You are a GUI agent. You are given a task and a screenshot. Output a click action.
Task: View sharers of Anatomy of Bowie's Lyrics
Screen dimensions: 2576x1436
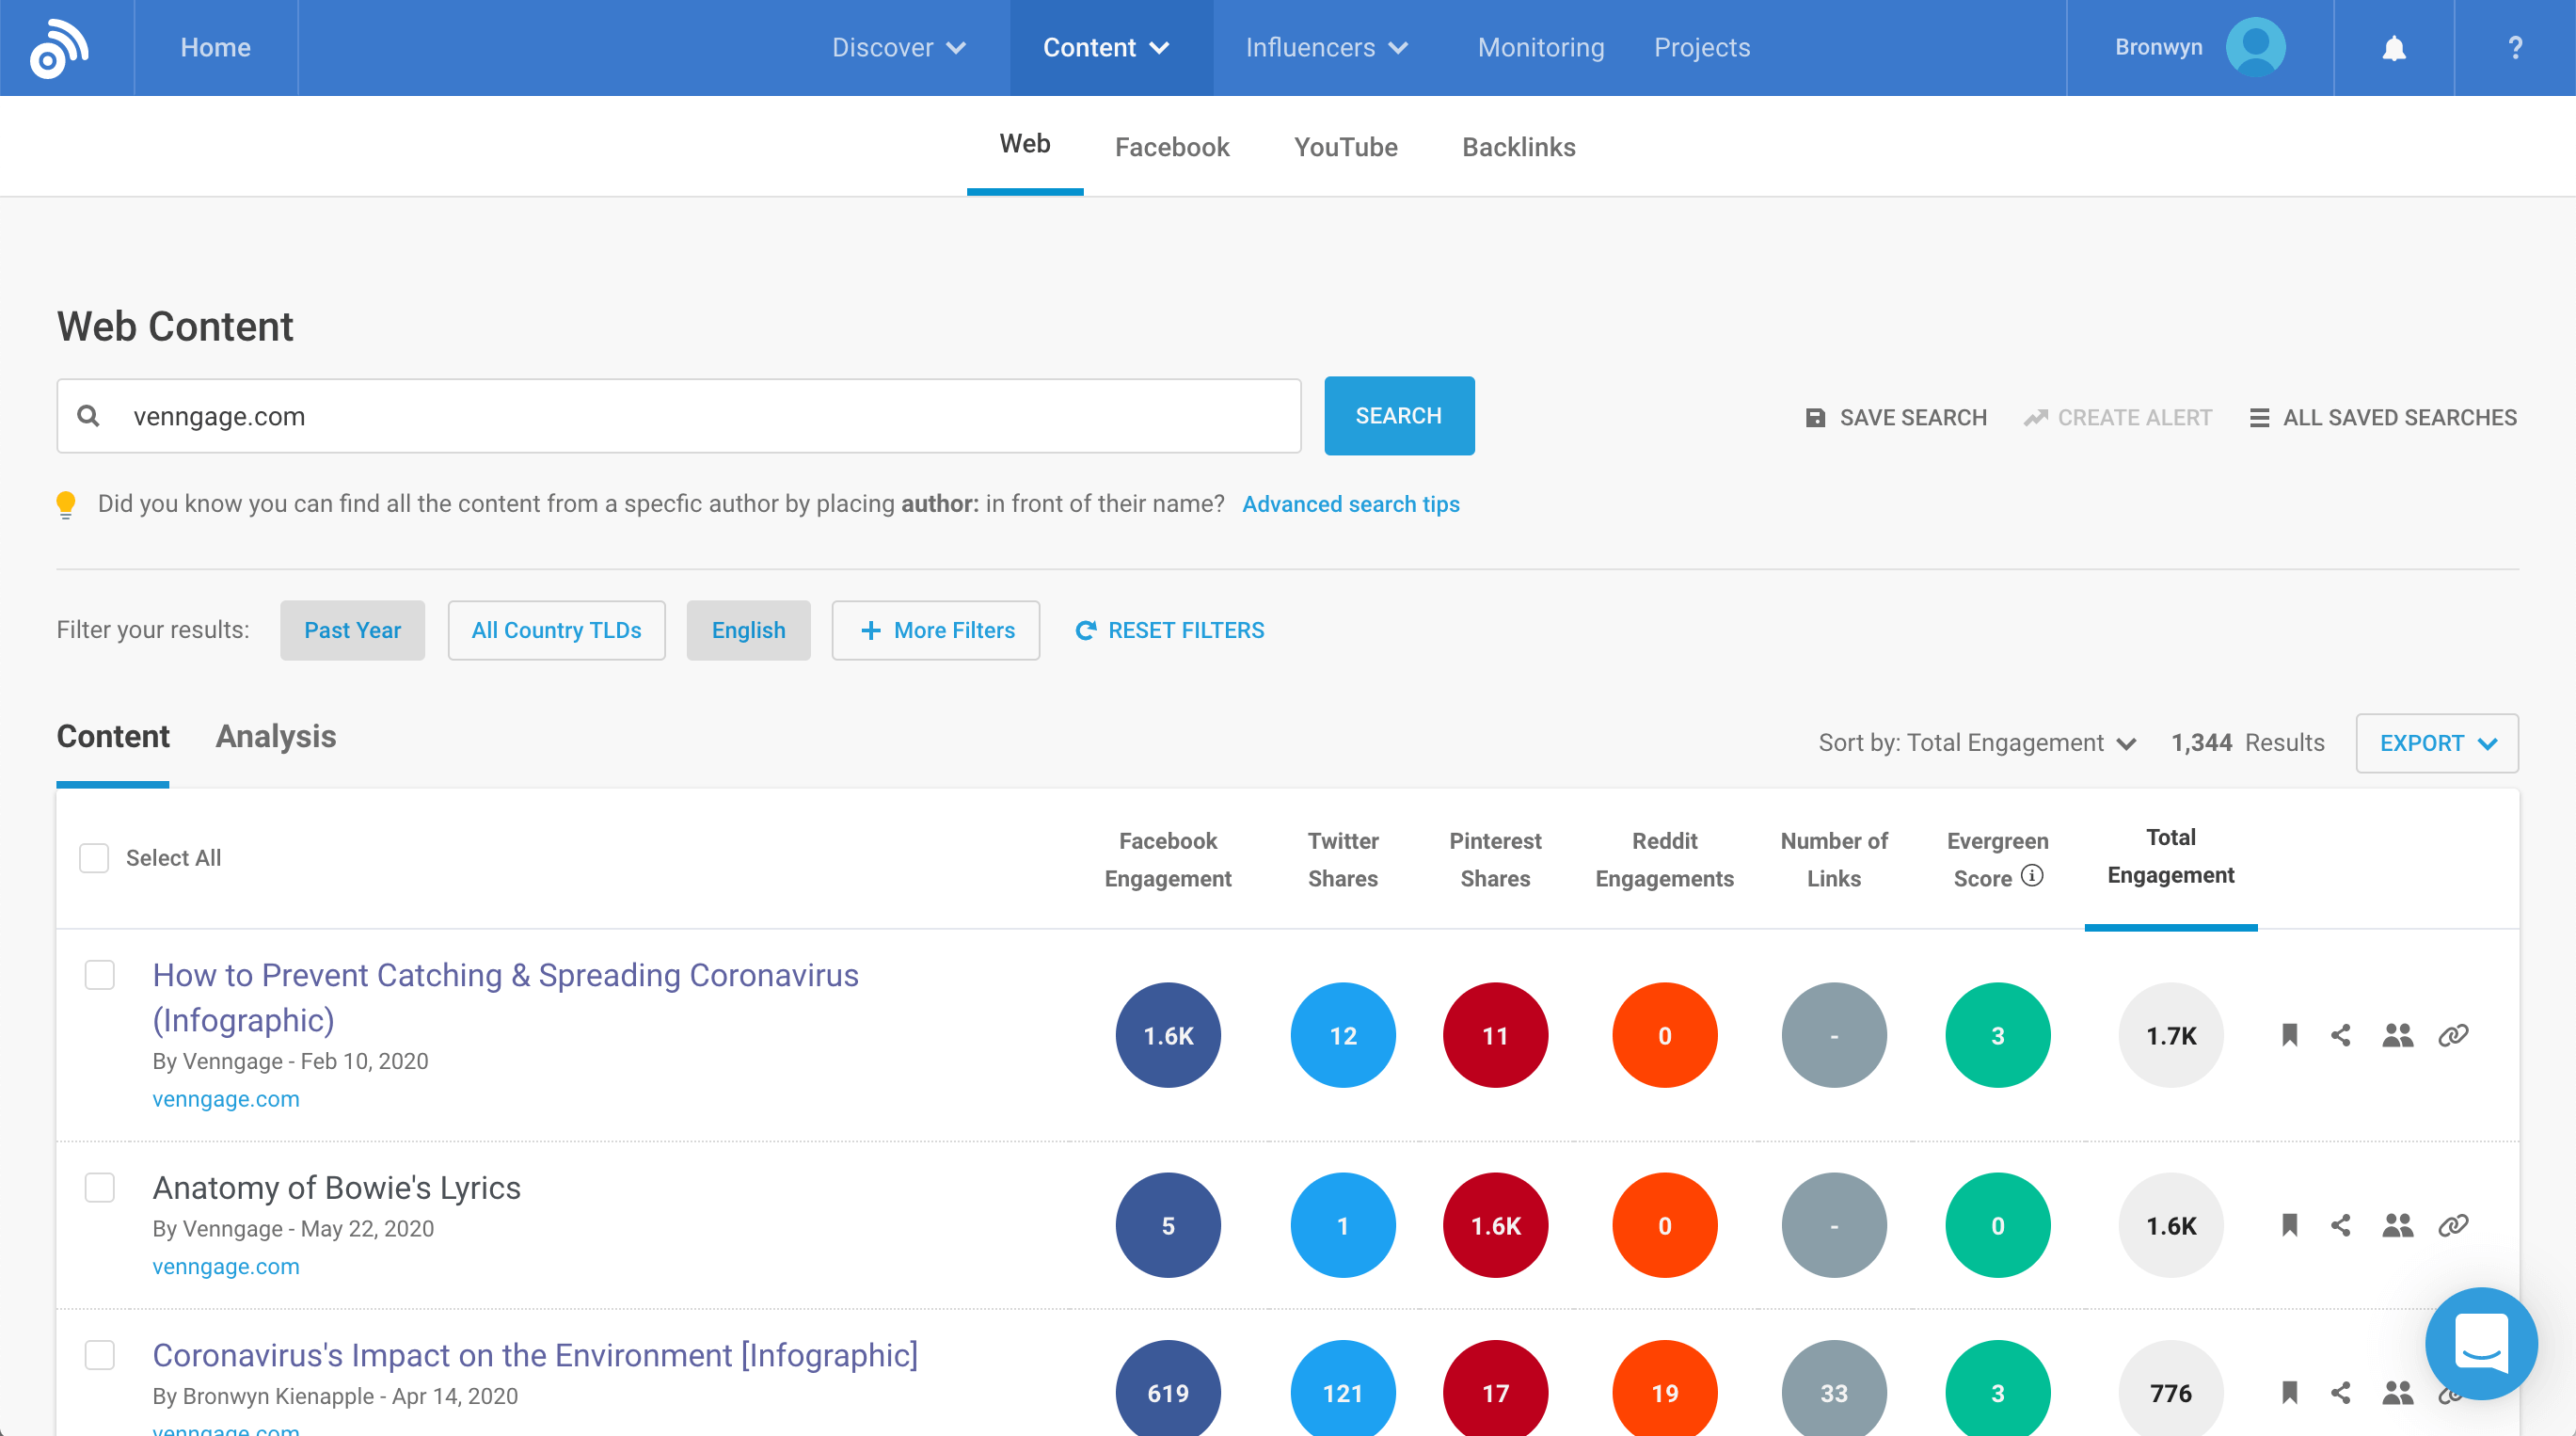pyautogui.click(x=2397, y=1225)
